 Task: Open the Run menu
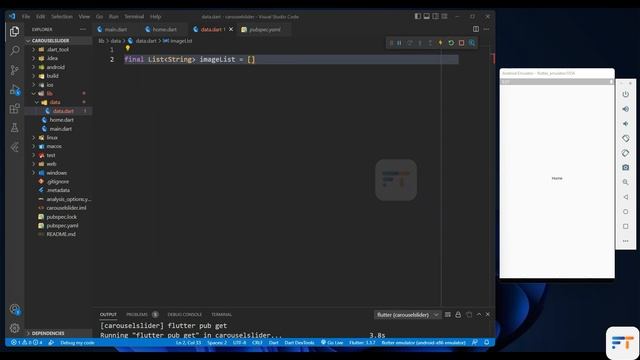pyautogui.click(x=113, y=16)
